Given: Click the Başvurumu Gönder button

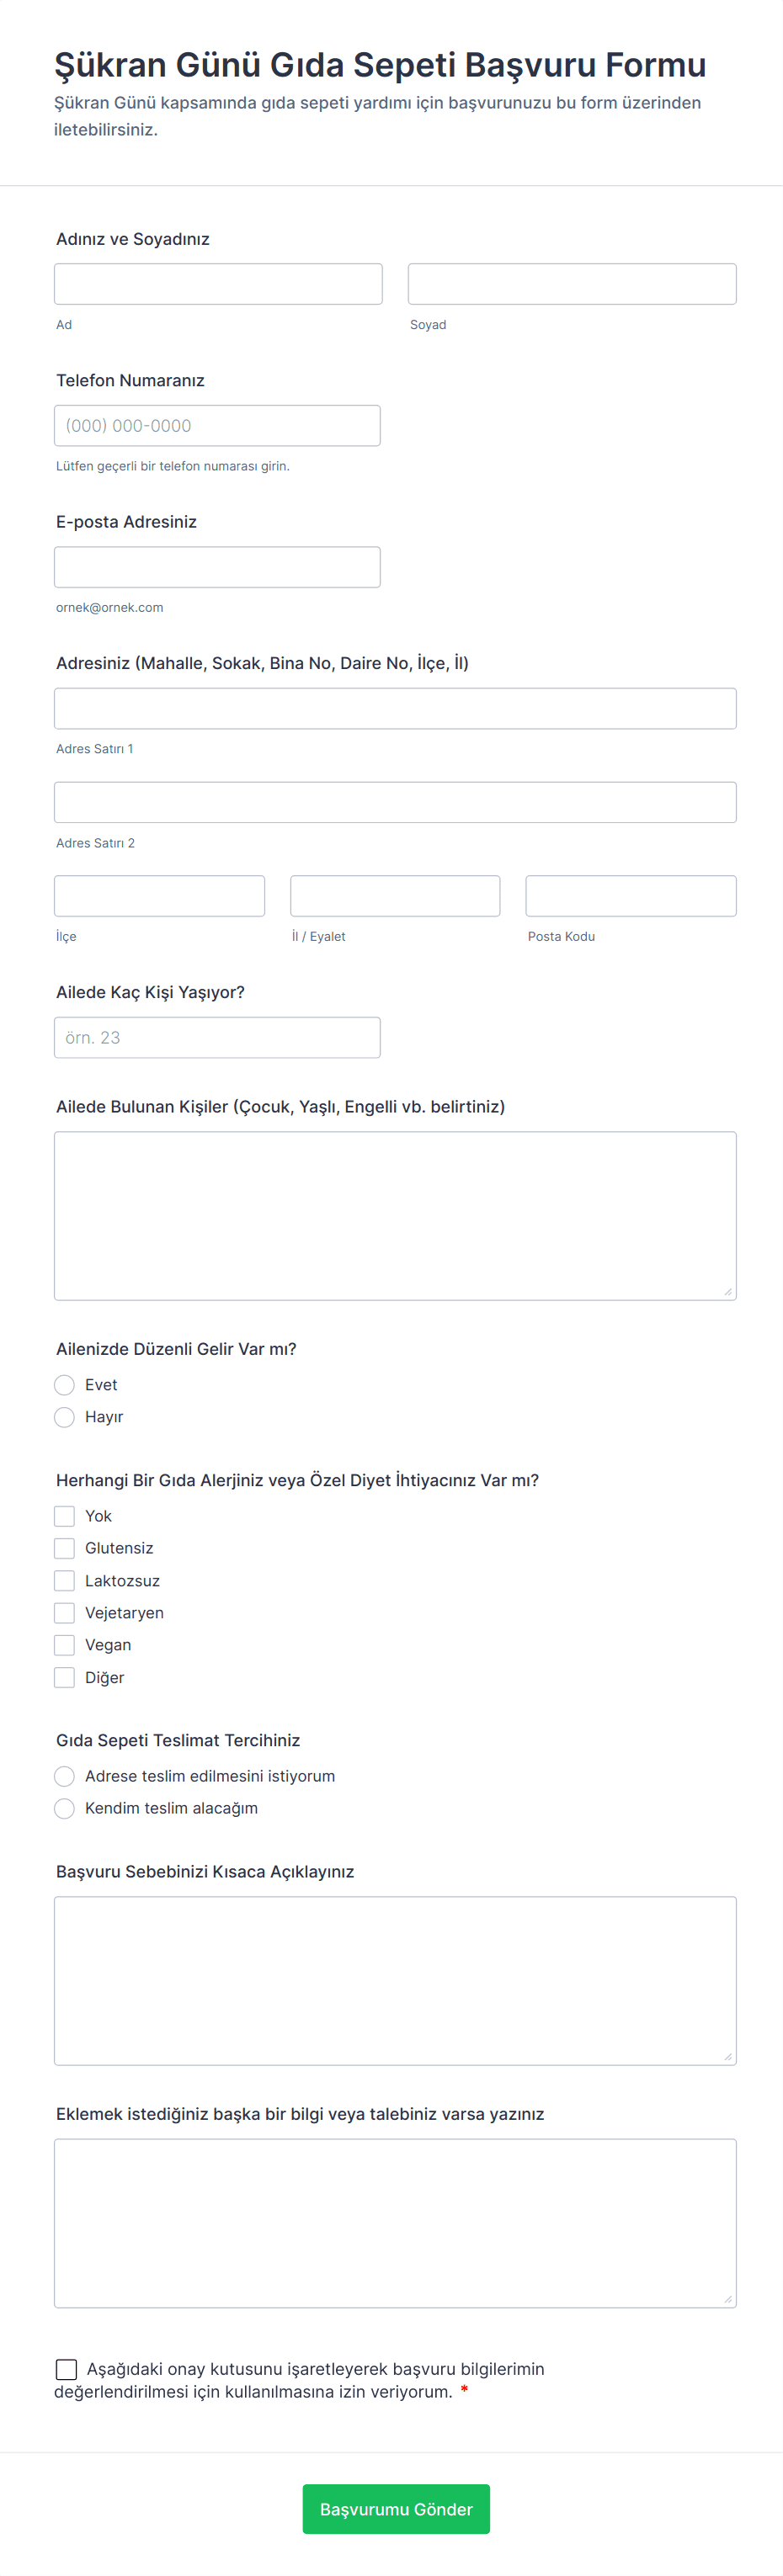Looking at the screenshot, I should [396, 2509].
